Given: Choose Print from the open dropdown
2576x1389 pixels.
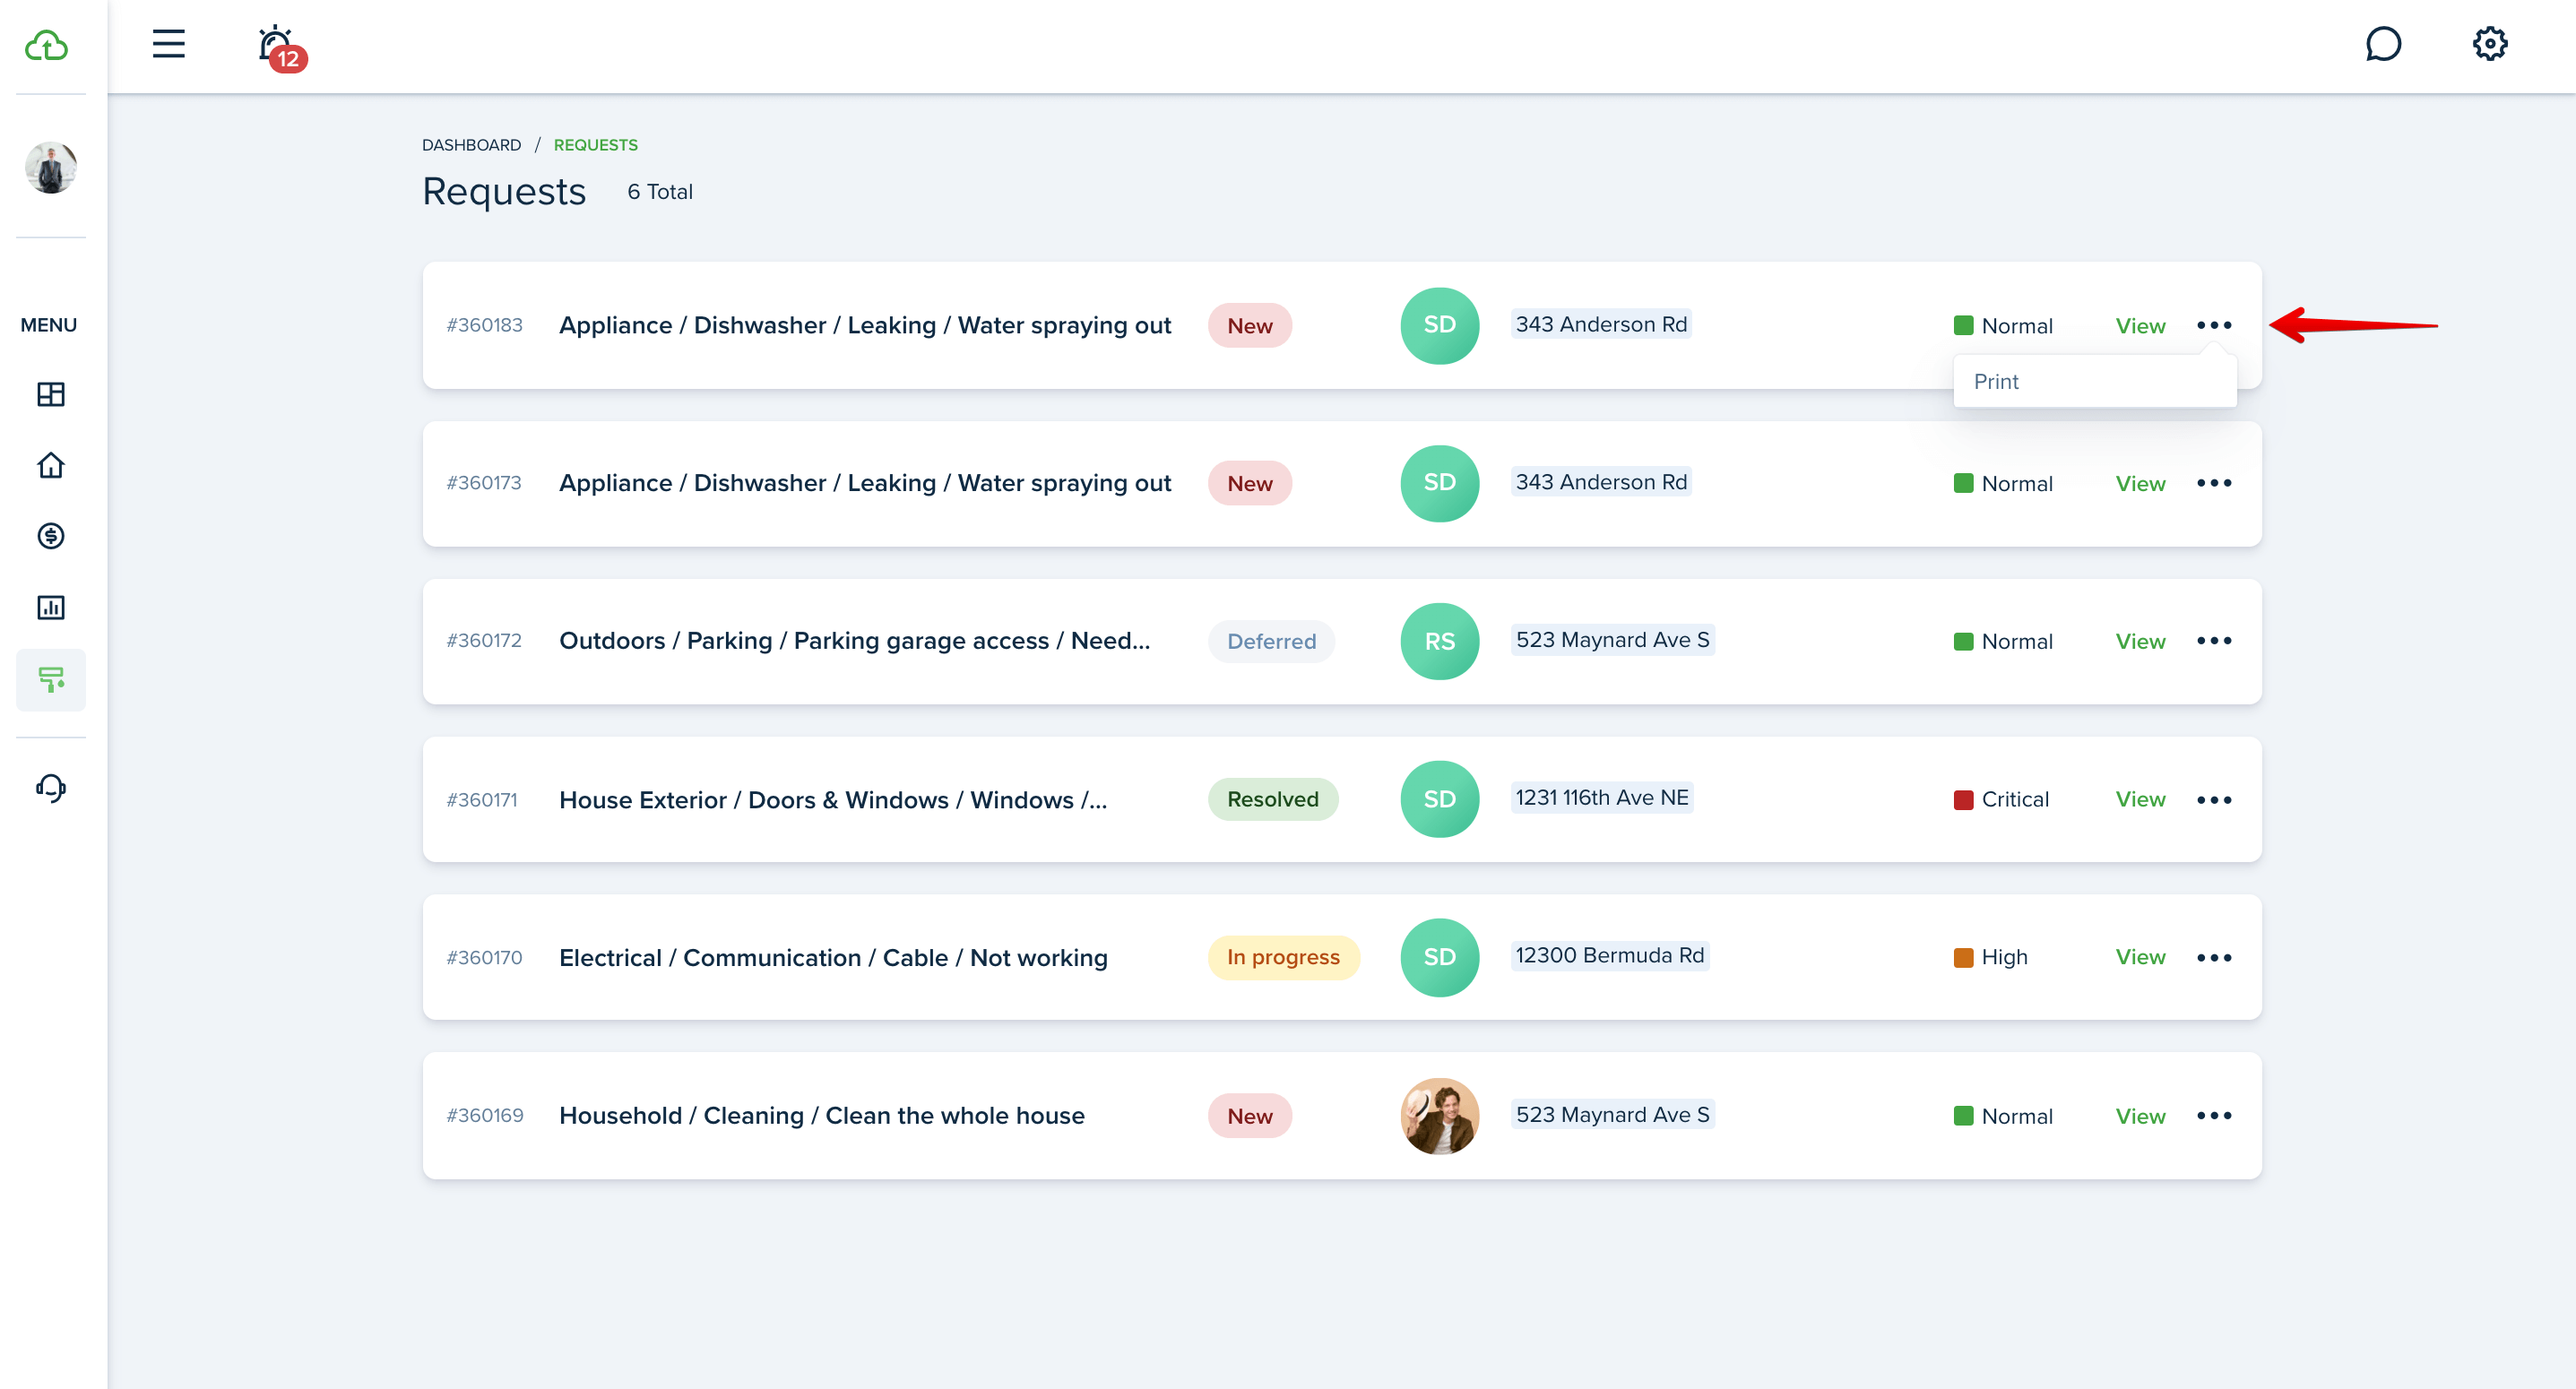Looking at the screenshot, I should 2094,381.
